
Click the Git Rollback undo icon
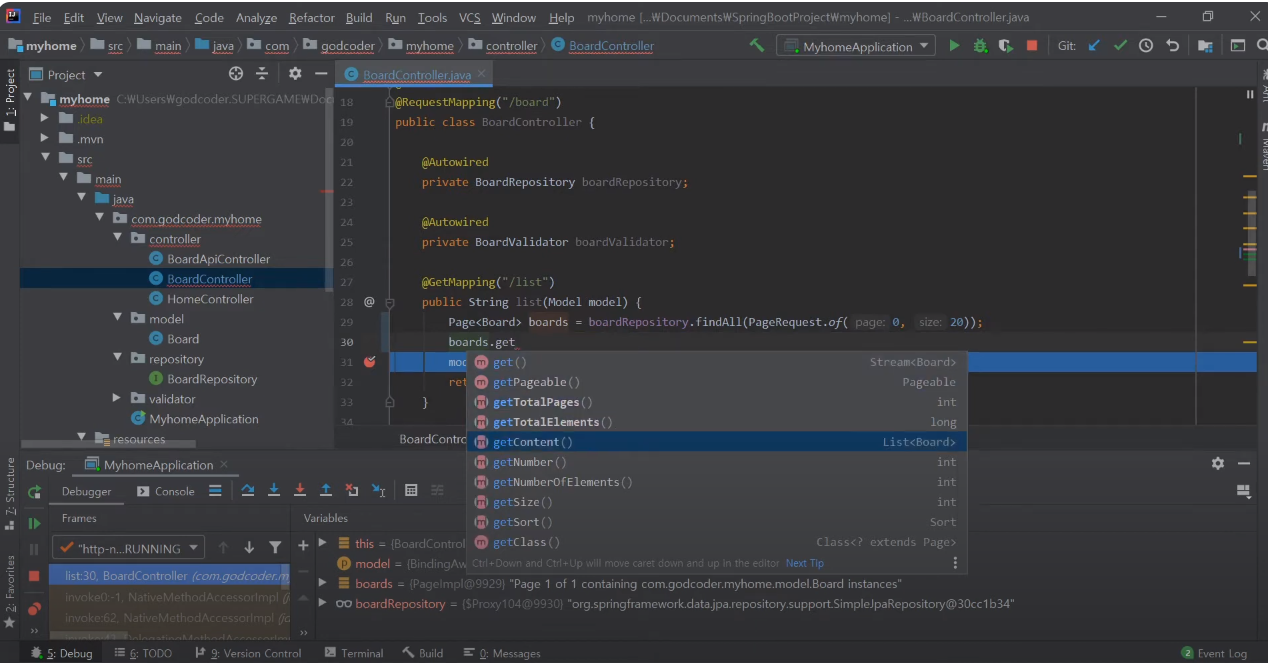pos(1172,45)
